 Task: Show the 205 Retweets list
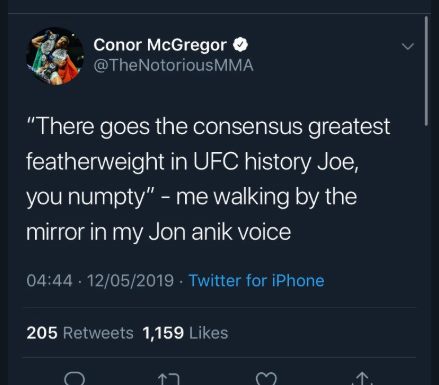(x=80, y=333)
